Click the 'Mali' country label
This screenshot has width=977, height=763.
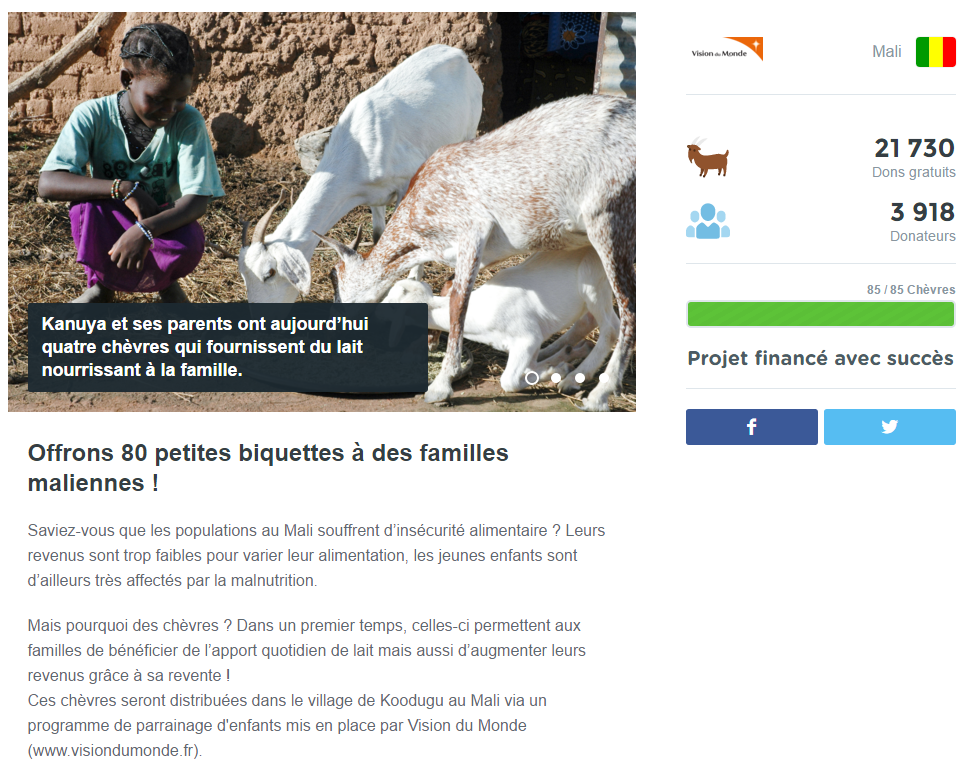pos(887,51)
